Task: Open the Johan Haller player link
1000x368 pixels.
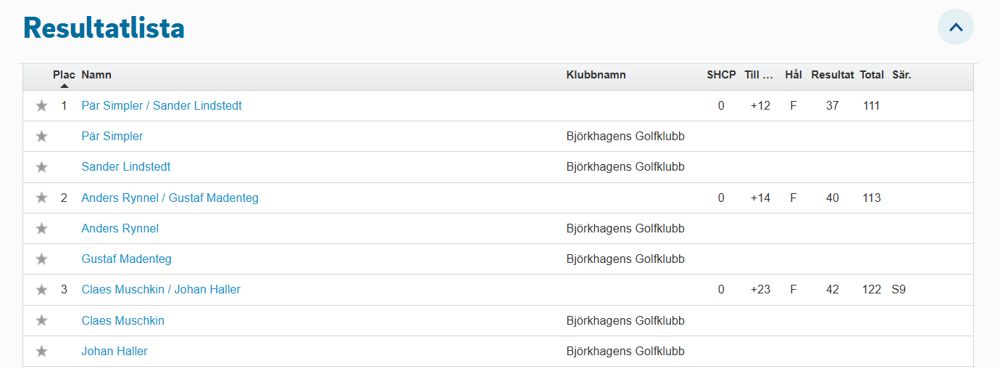Action: click(x=114, y=351)
